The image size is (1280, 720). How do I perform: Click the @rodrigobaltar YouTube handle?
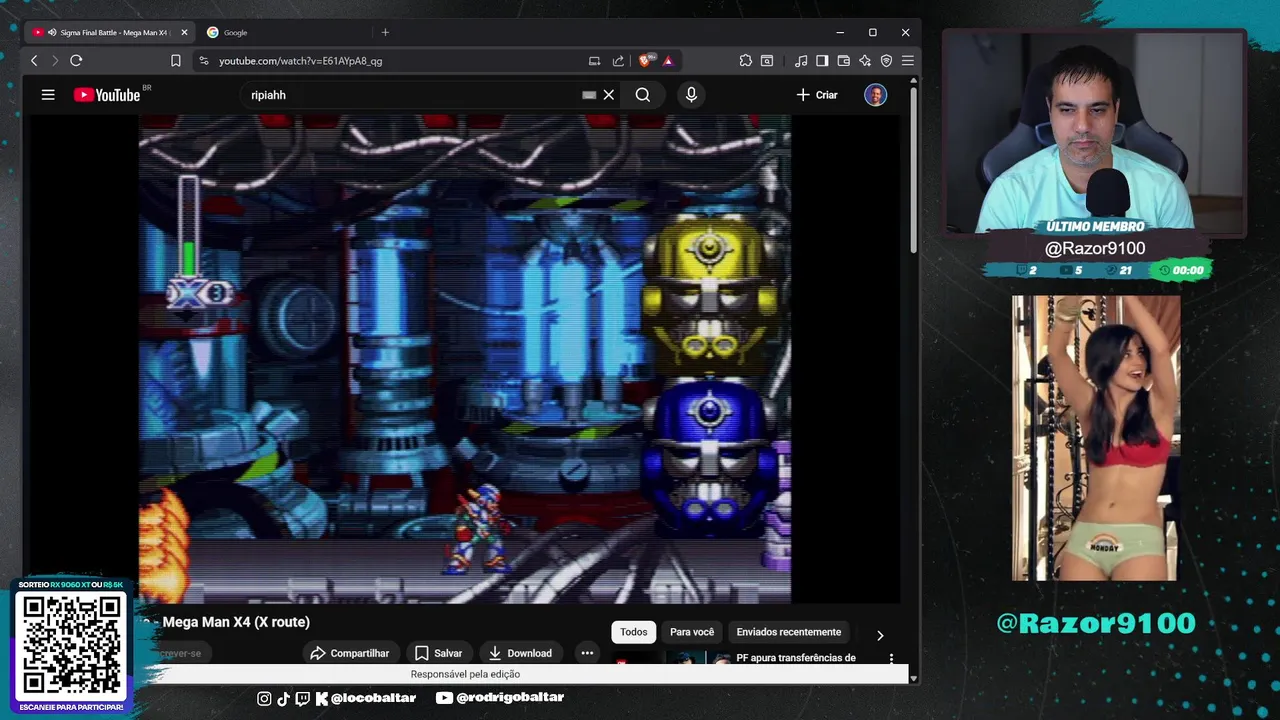(x=510, y=698)
